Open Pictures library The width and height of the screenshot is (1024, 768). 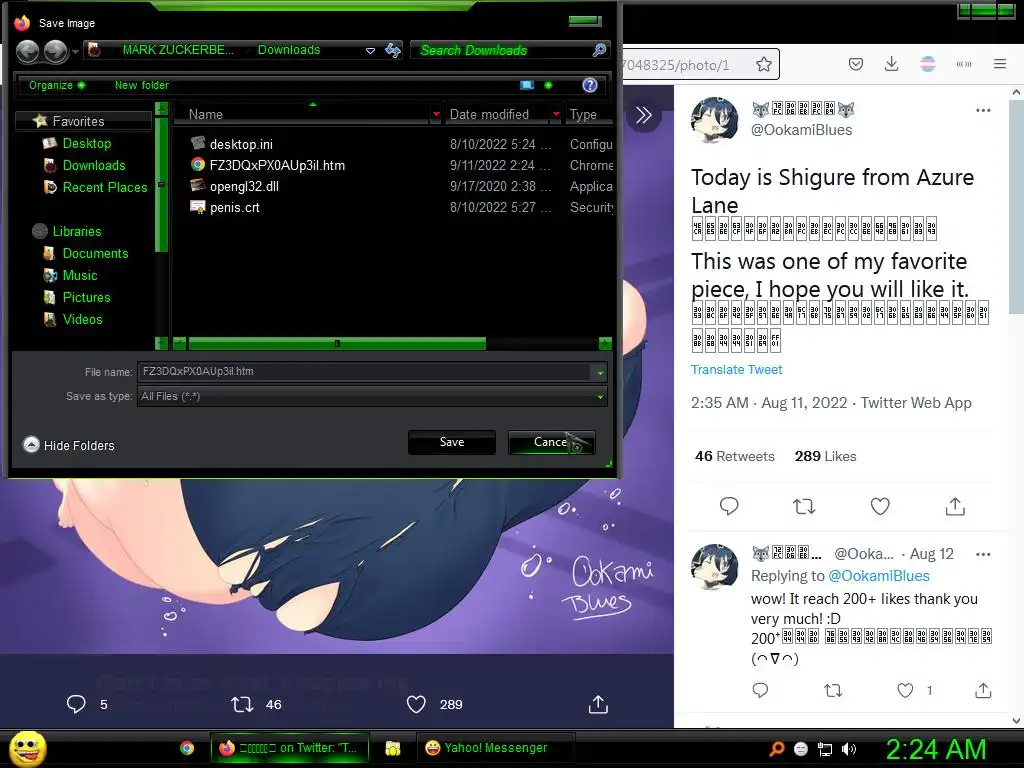click(86, 297)
